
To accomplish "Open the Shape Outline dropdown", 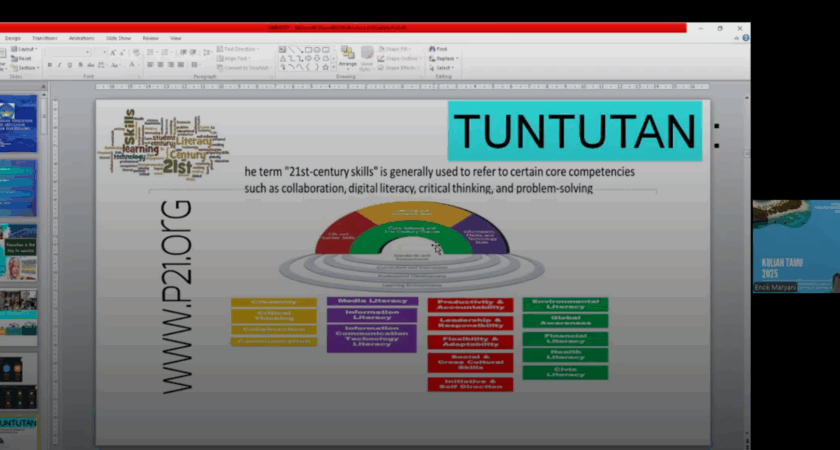I will pos(400,58).
